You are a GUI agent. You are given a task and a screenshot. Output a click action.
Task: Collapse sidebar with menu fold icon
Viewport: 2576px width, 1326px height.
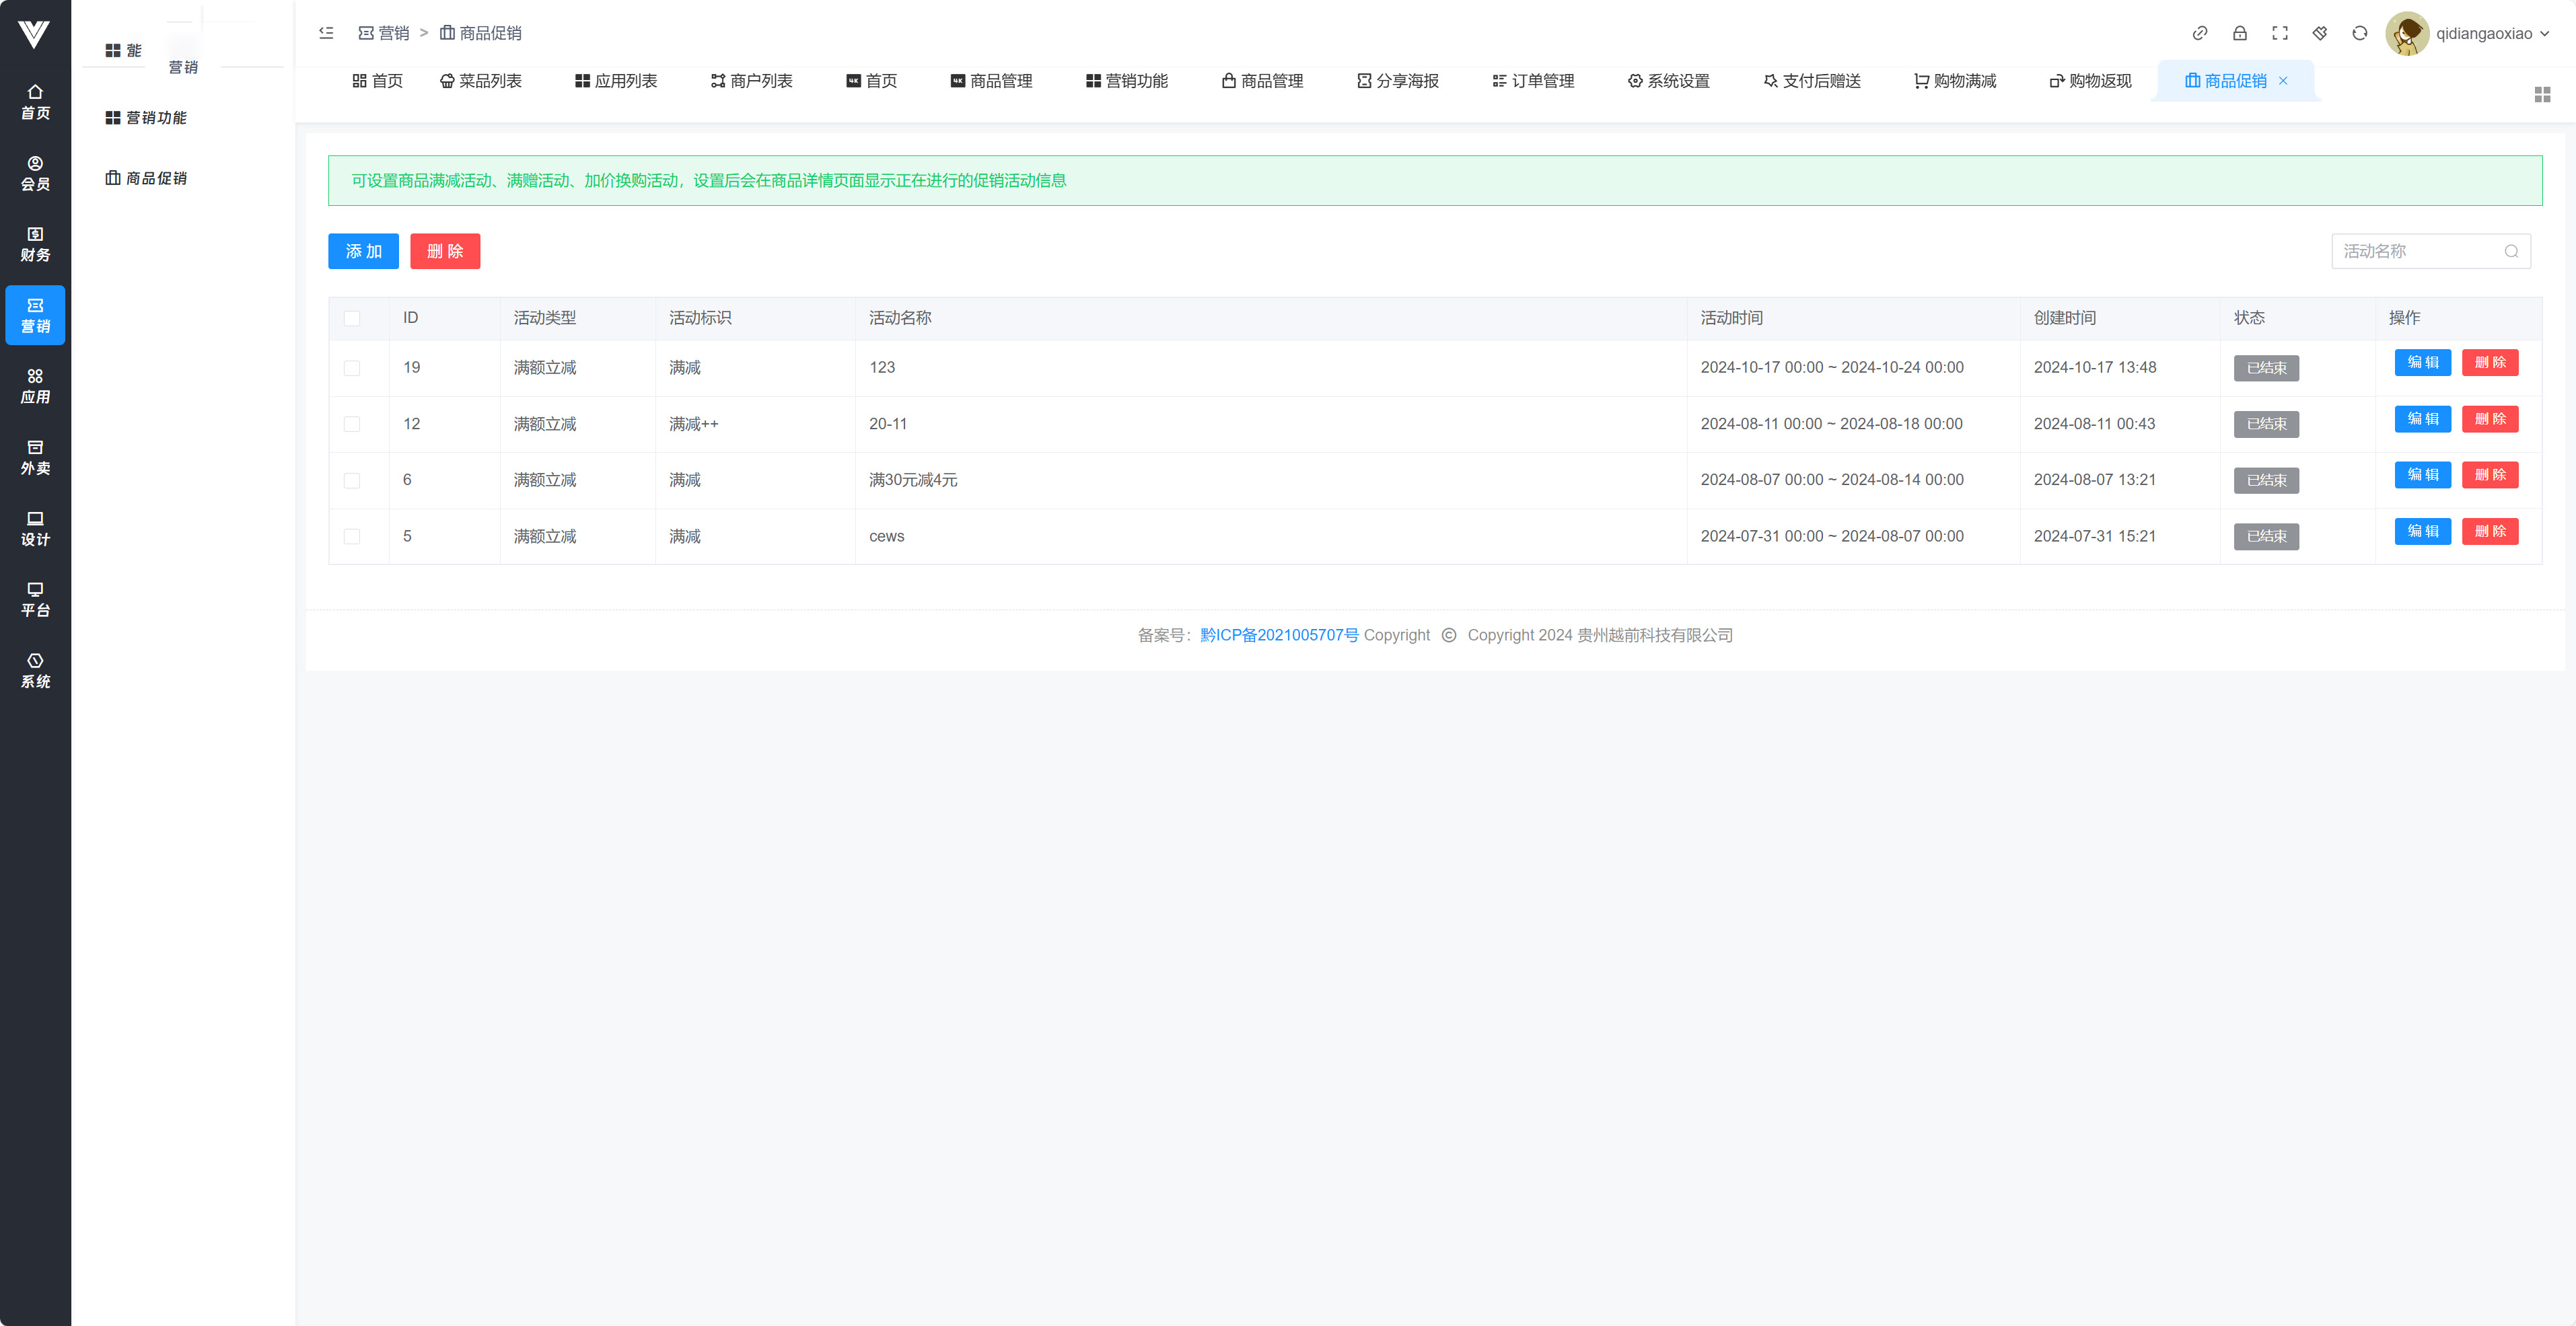[326, 33]
